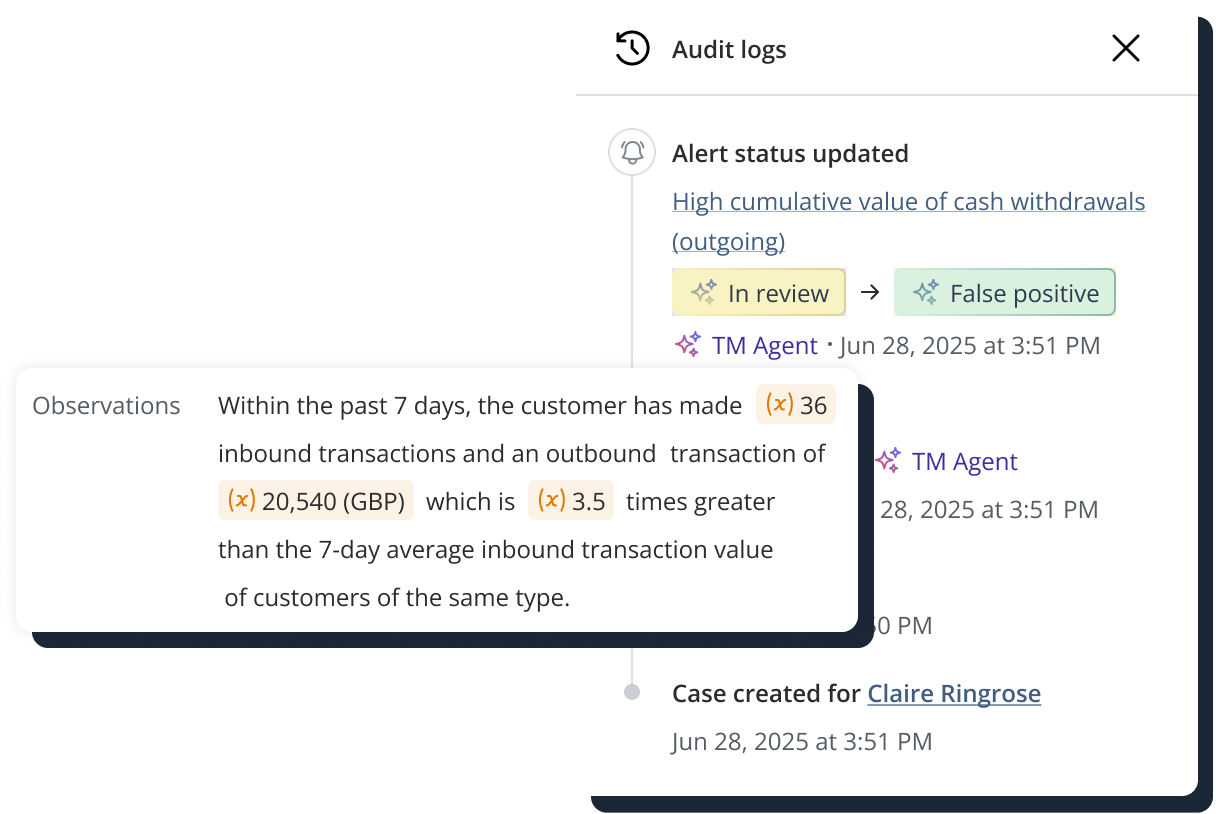Image resolution: width=1216 pixels, height=814 pixels.
Task: Select the second TM Agent label right of the card
Action: (964, 461)
